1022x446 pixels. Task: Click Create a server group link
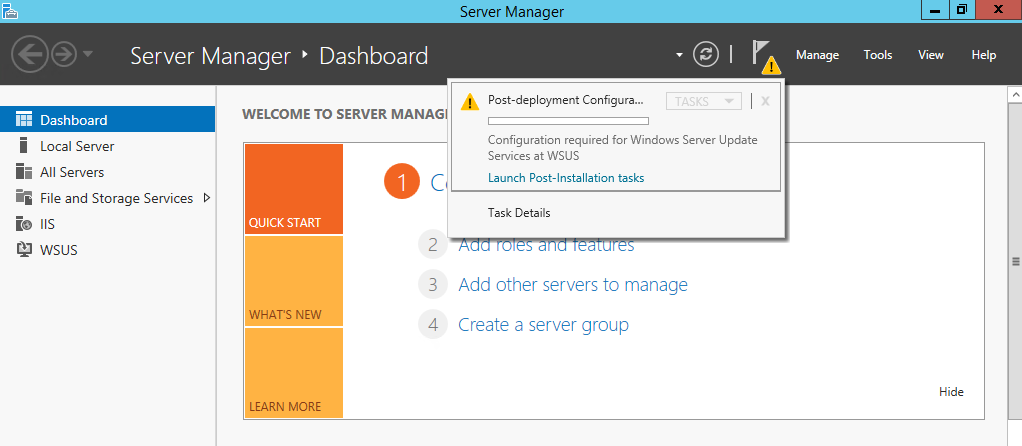(x=544, y=325)
